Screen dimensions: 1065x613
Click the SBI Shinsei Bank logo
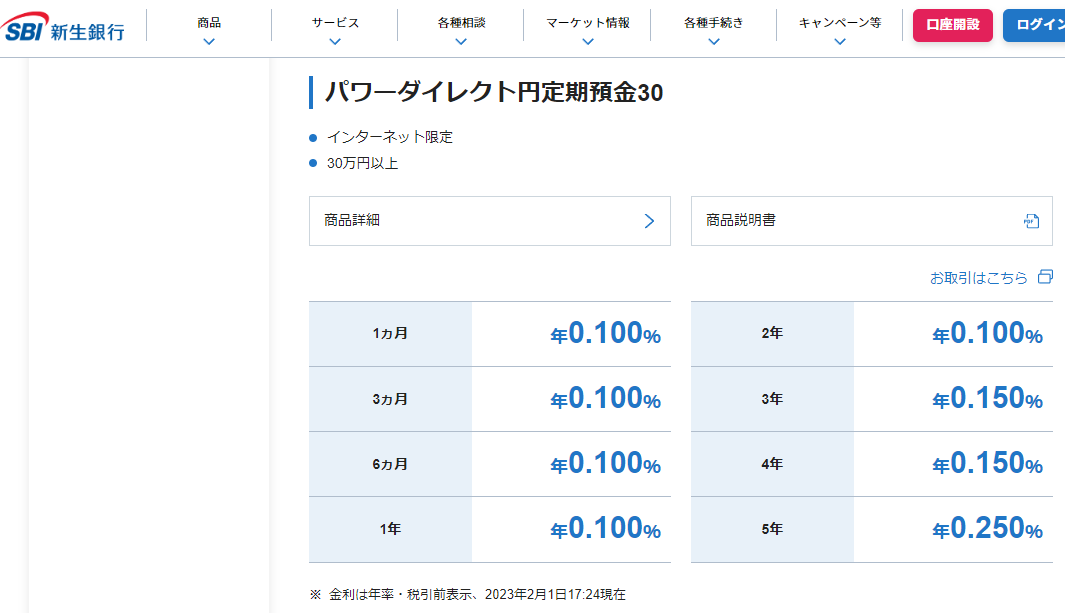coord(62,27)
